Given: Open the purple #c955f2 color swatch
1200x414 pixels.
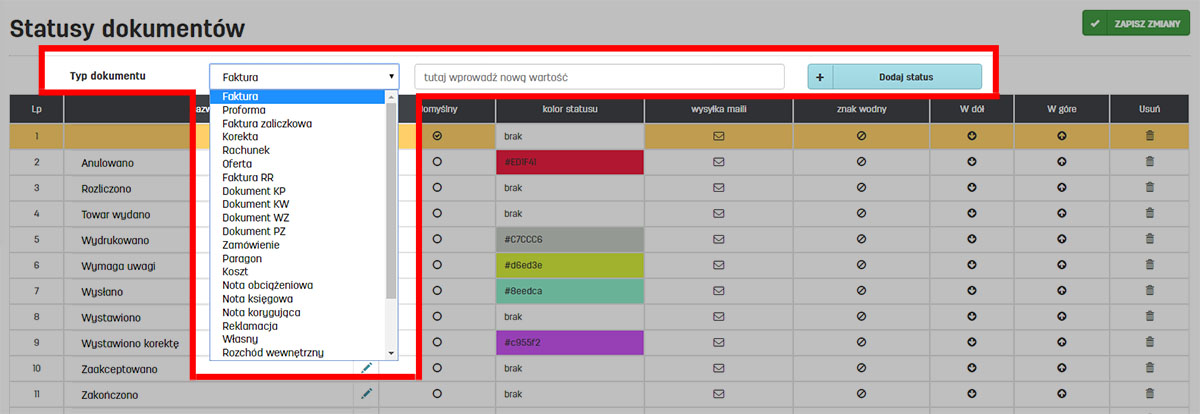Looking at the screenshot, I should click(569, 343).
